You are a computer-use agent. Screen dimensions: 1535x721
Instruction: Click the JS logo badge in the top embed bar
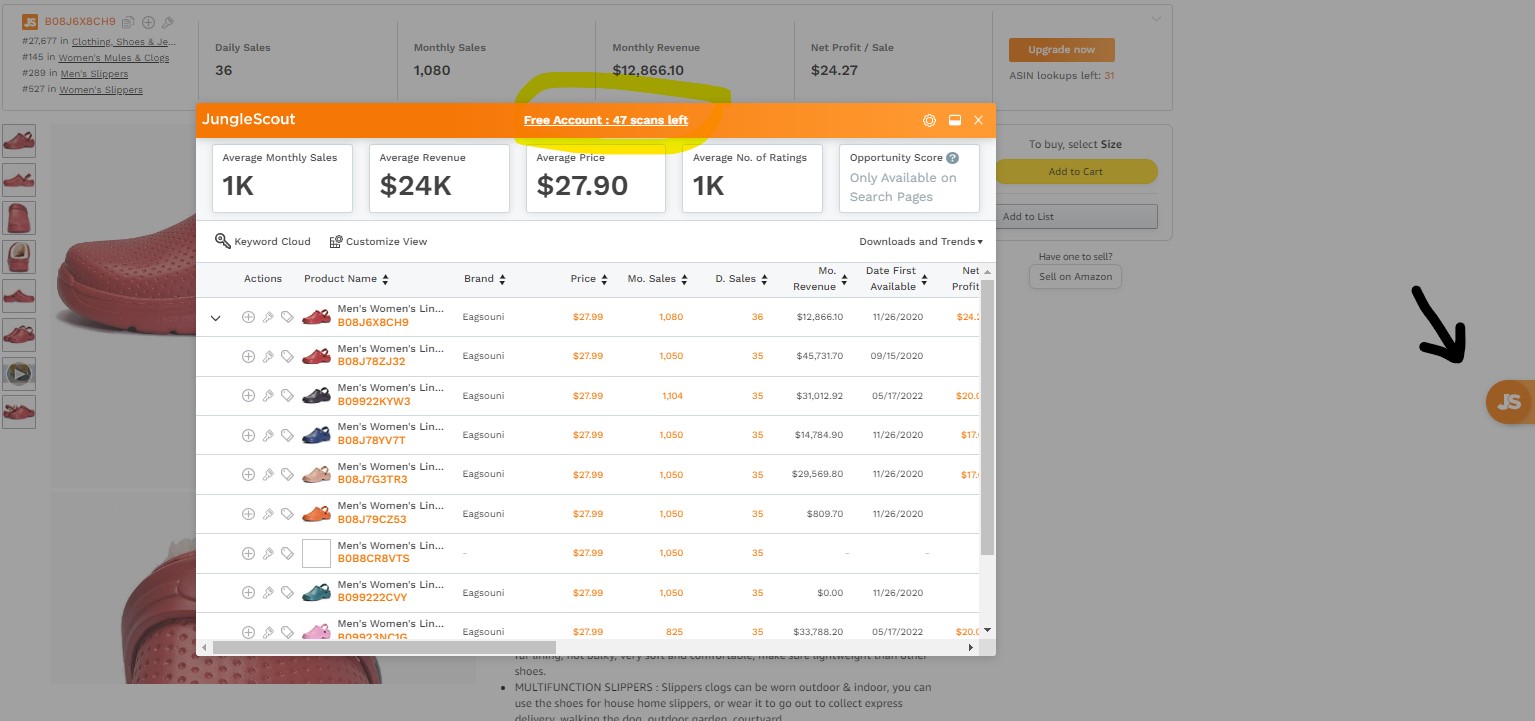tap(30, 22)
